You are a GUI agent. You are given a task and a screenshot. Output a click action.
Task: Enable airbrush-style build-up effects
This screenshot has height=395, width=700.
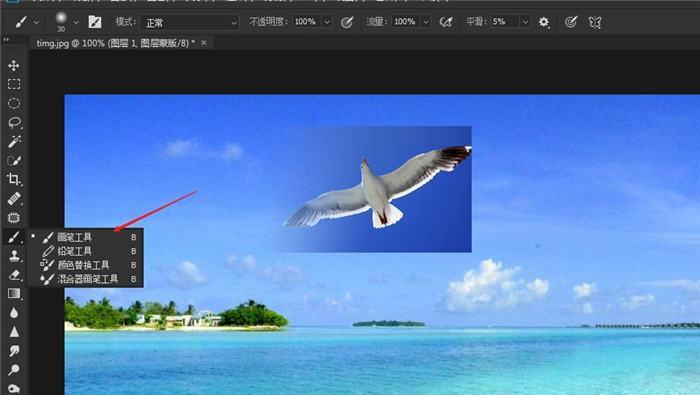[x=446, y=22]
